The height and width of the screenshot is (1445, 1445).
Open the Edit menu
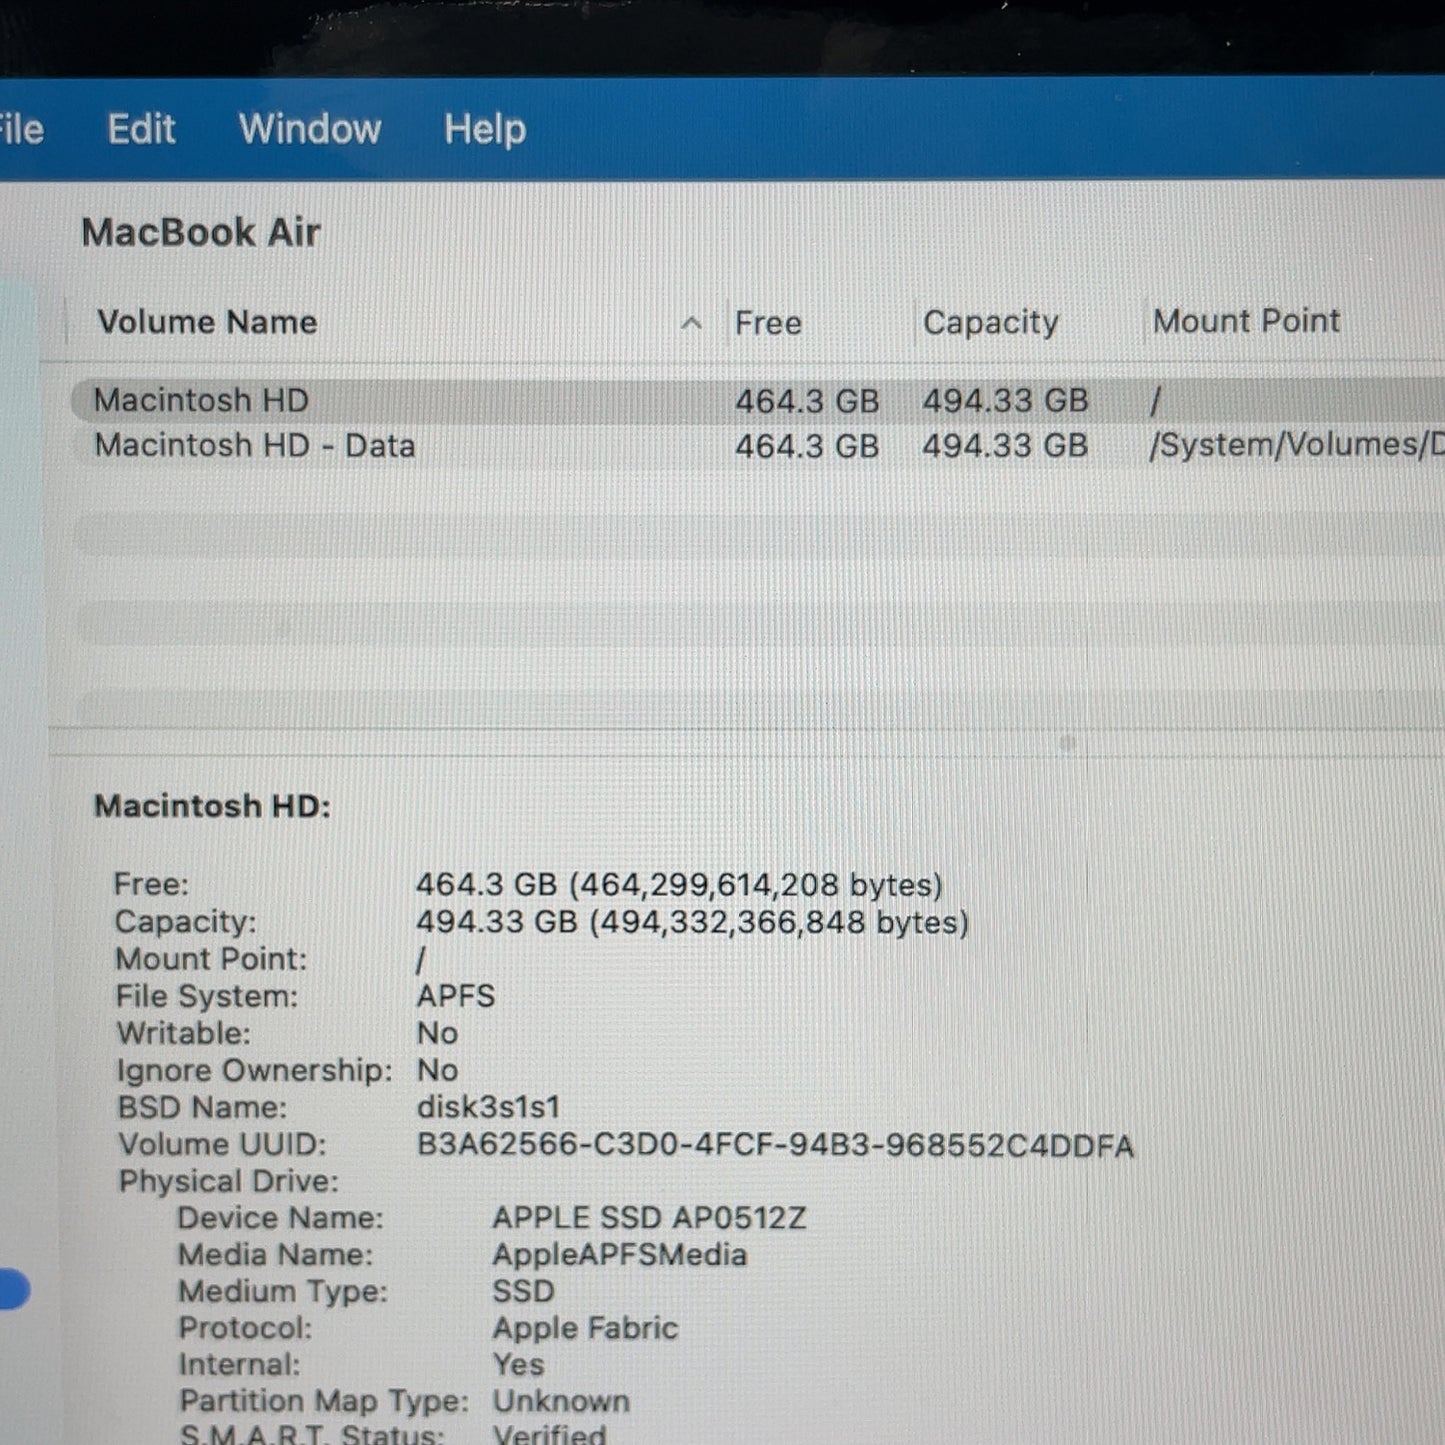click(x=141, y=129)
